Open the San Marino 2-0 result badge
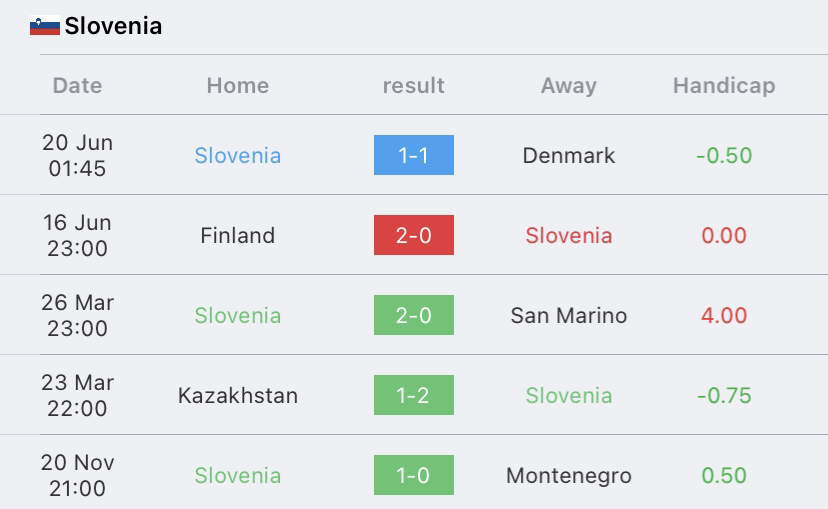Image resolution: width=828 pixels, height=509 pixels. tap(413, 315)
